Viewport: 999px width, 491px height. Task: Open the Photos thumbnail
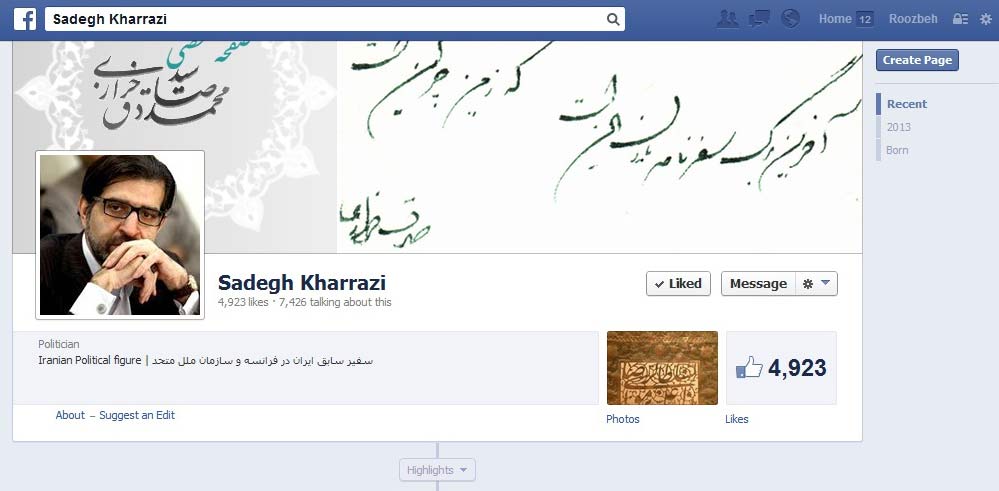(x=662, y=367)
